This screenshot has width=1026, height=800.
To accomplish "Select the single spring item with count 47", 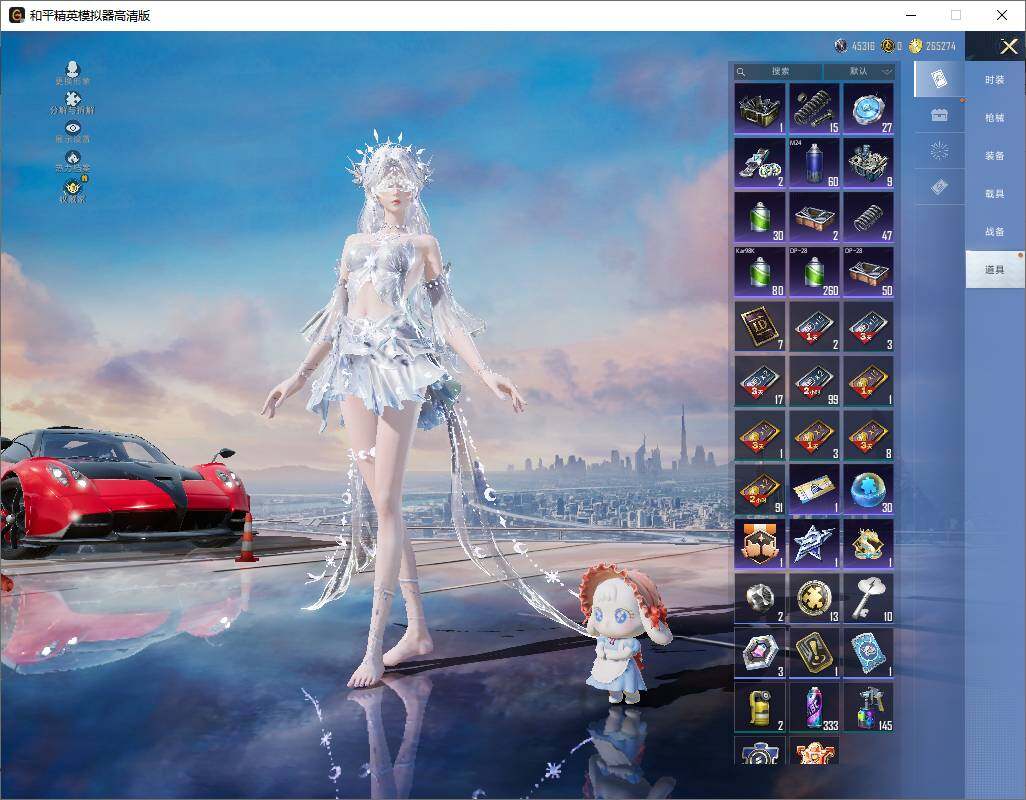I will pos(868,217).
